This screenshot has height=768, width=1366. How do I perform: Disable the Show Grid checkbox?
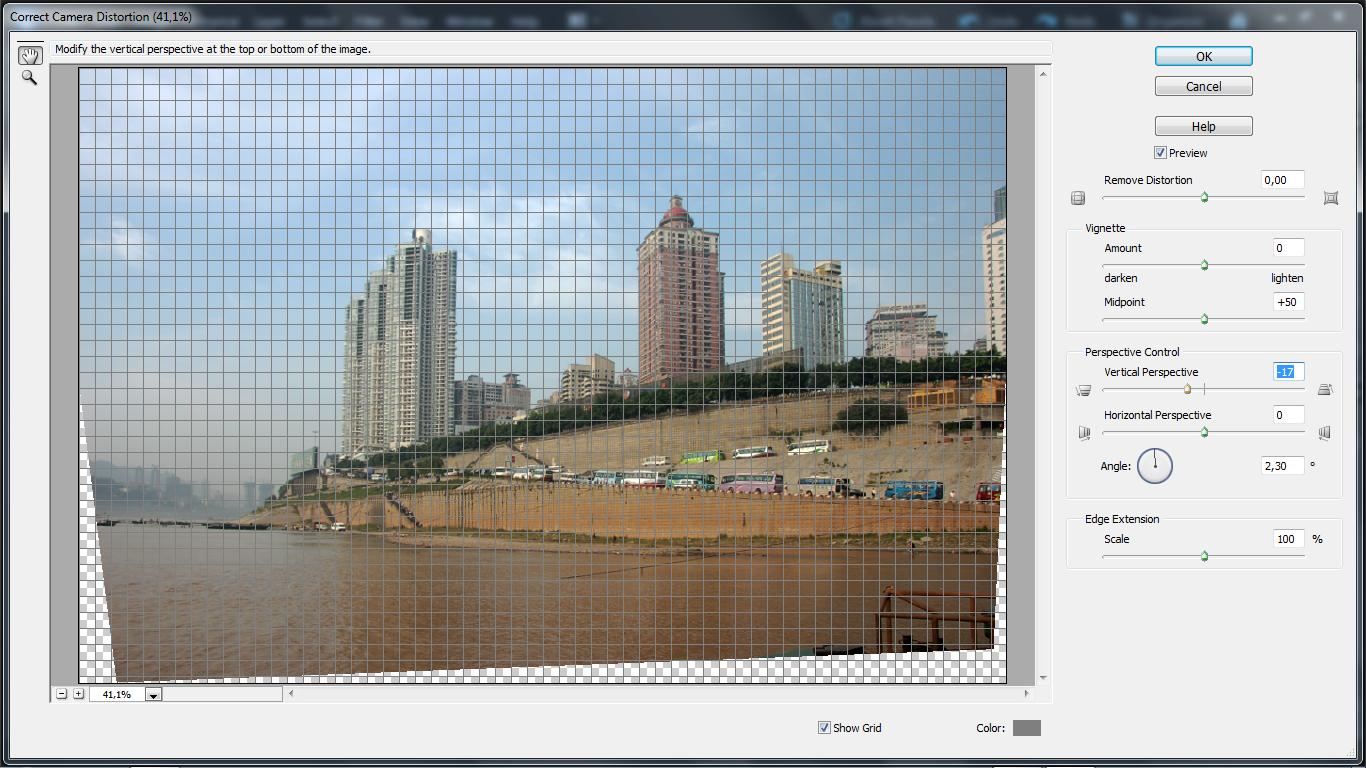click(x=824, y=728)
